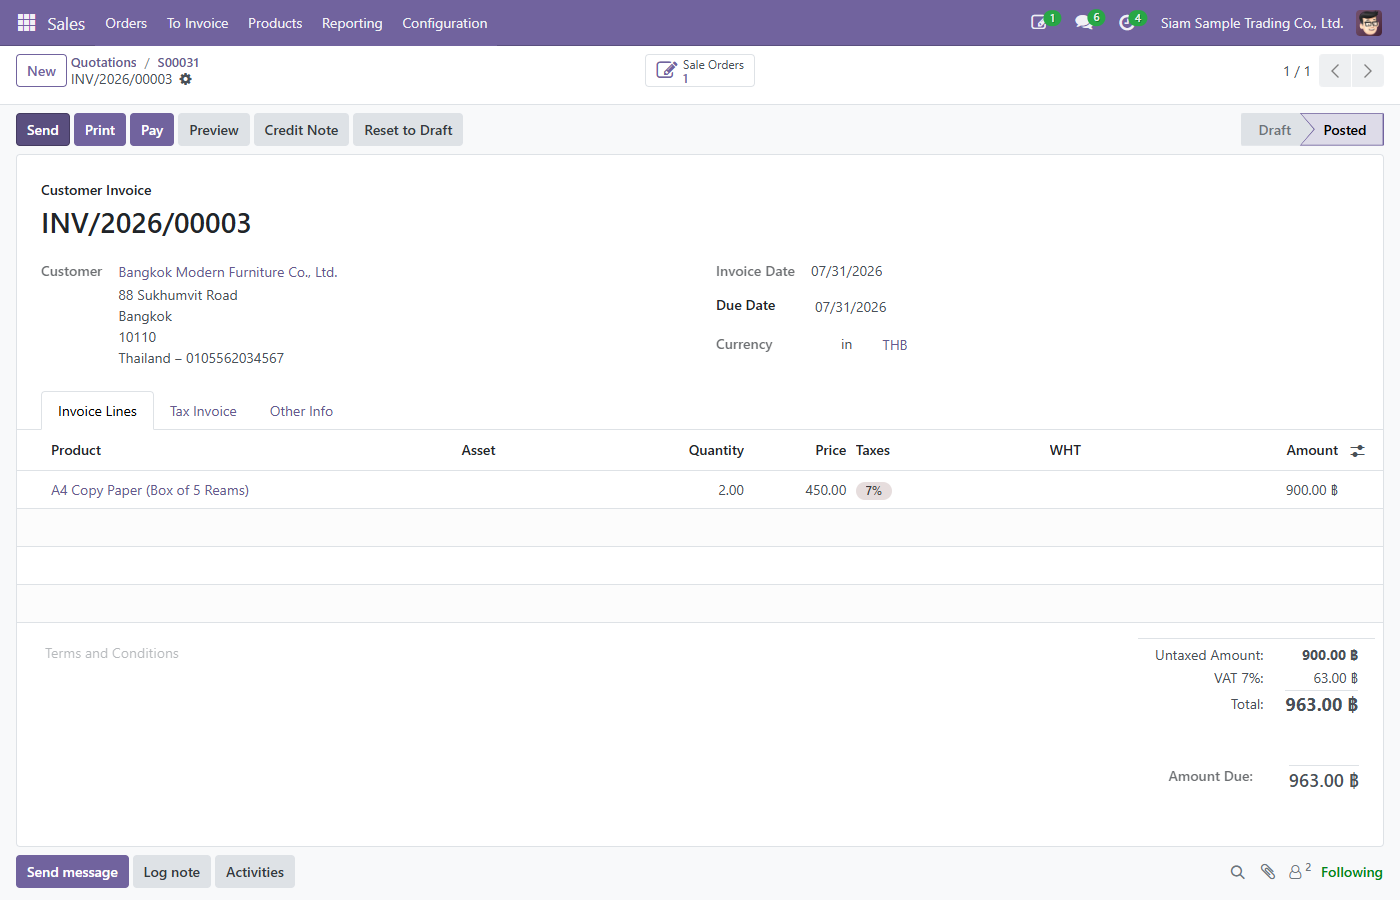Go to next record arrow
The height and width of the screenshot is (900, 1400).
click(1367, 71)
